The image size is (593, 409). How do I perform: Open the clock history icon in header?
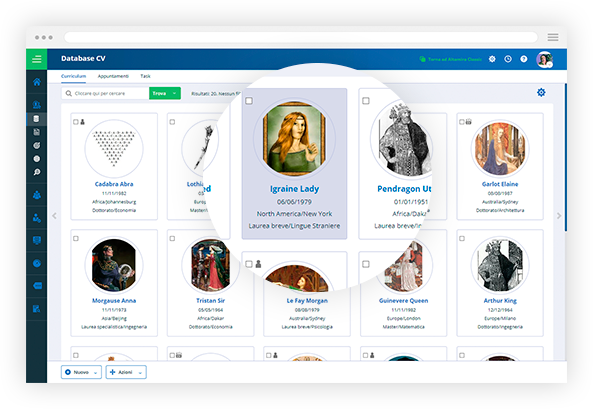tap(508, 59)
